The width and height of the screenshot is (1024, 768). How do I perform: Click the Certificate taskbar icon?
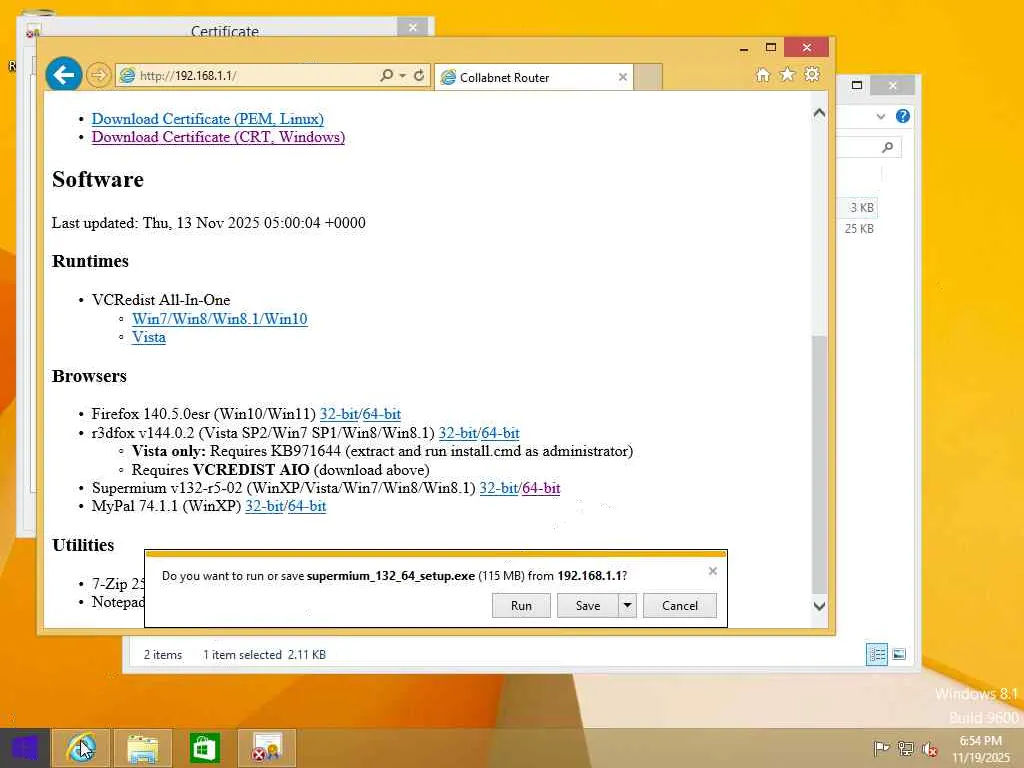point(266,748)
